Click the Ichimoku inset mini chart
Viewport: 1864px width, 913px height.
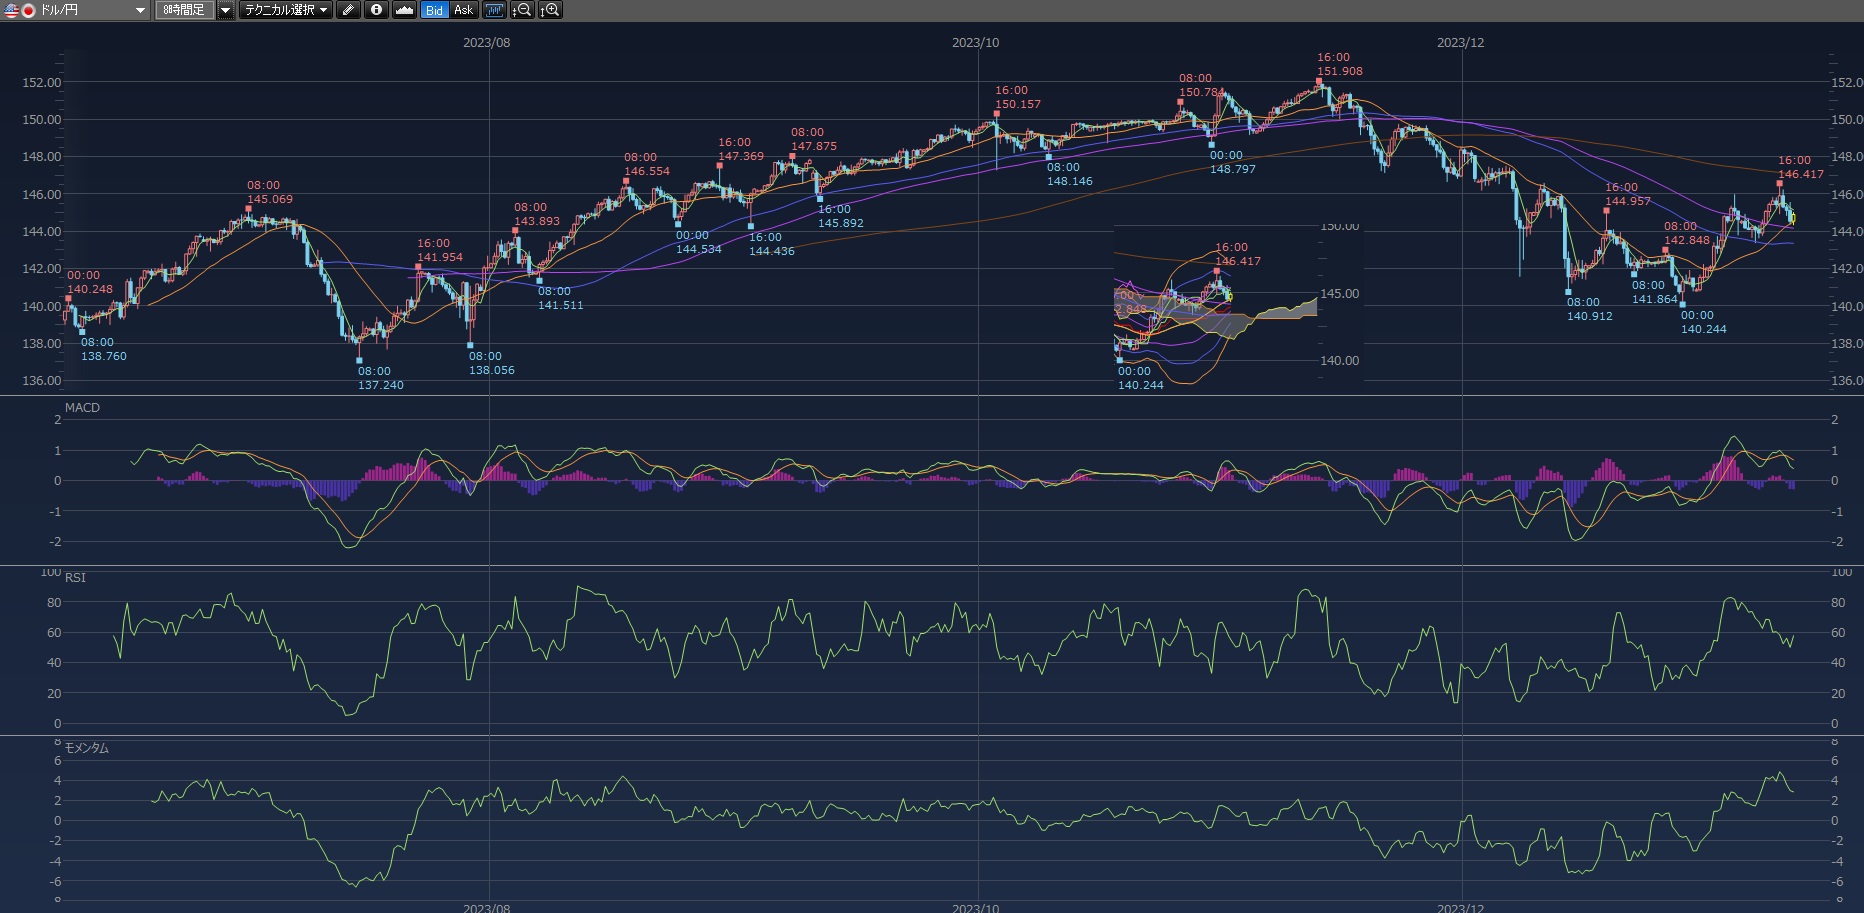coord(1215,305)
